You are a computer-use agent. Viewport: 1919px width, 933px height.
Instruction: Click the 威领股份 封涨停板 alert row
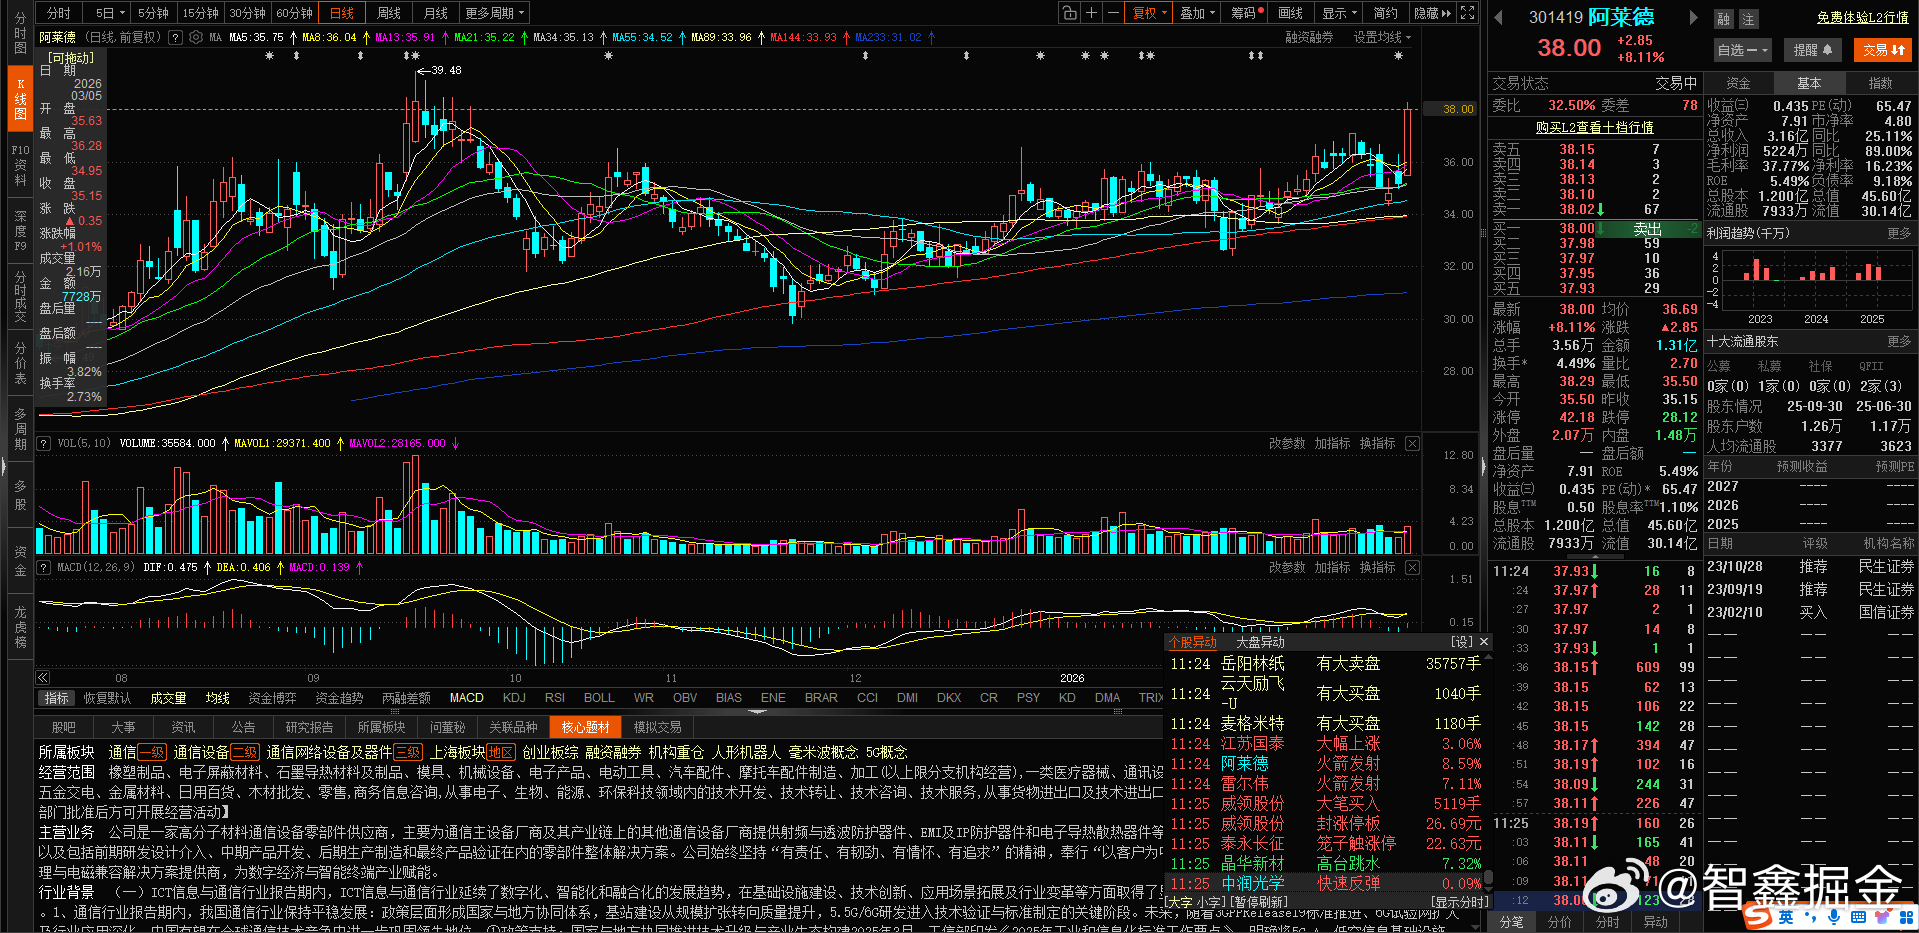[1325, 823]
